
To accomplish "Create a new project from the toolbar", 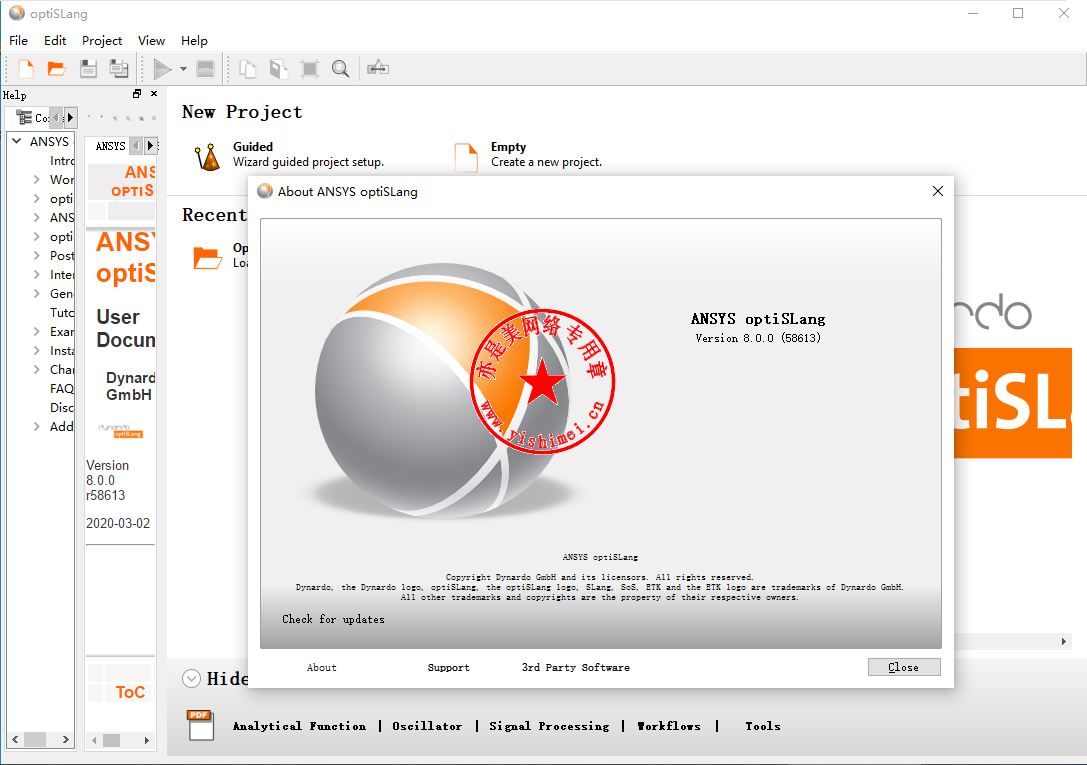I will 26,69.
